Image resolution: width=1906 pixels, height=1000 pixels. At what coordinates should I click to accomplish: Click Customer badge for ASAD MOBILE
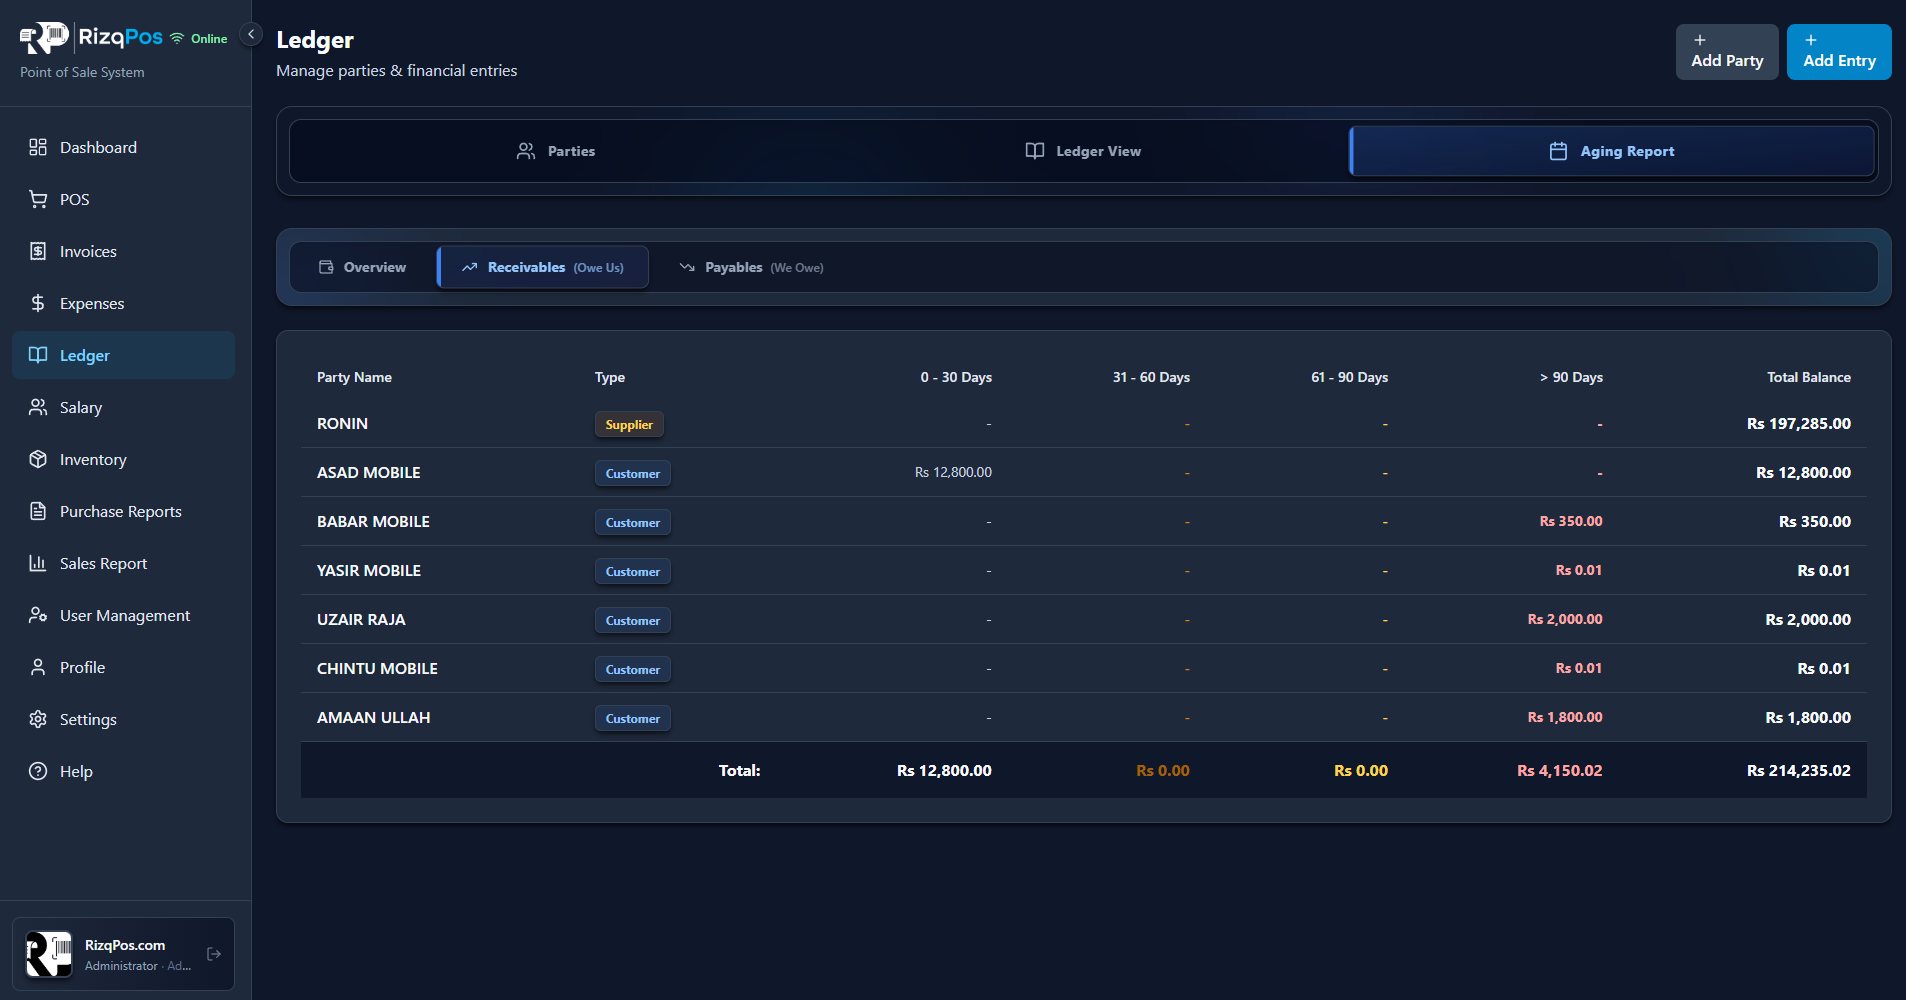633,473
